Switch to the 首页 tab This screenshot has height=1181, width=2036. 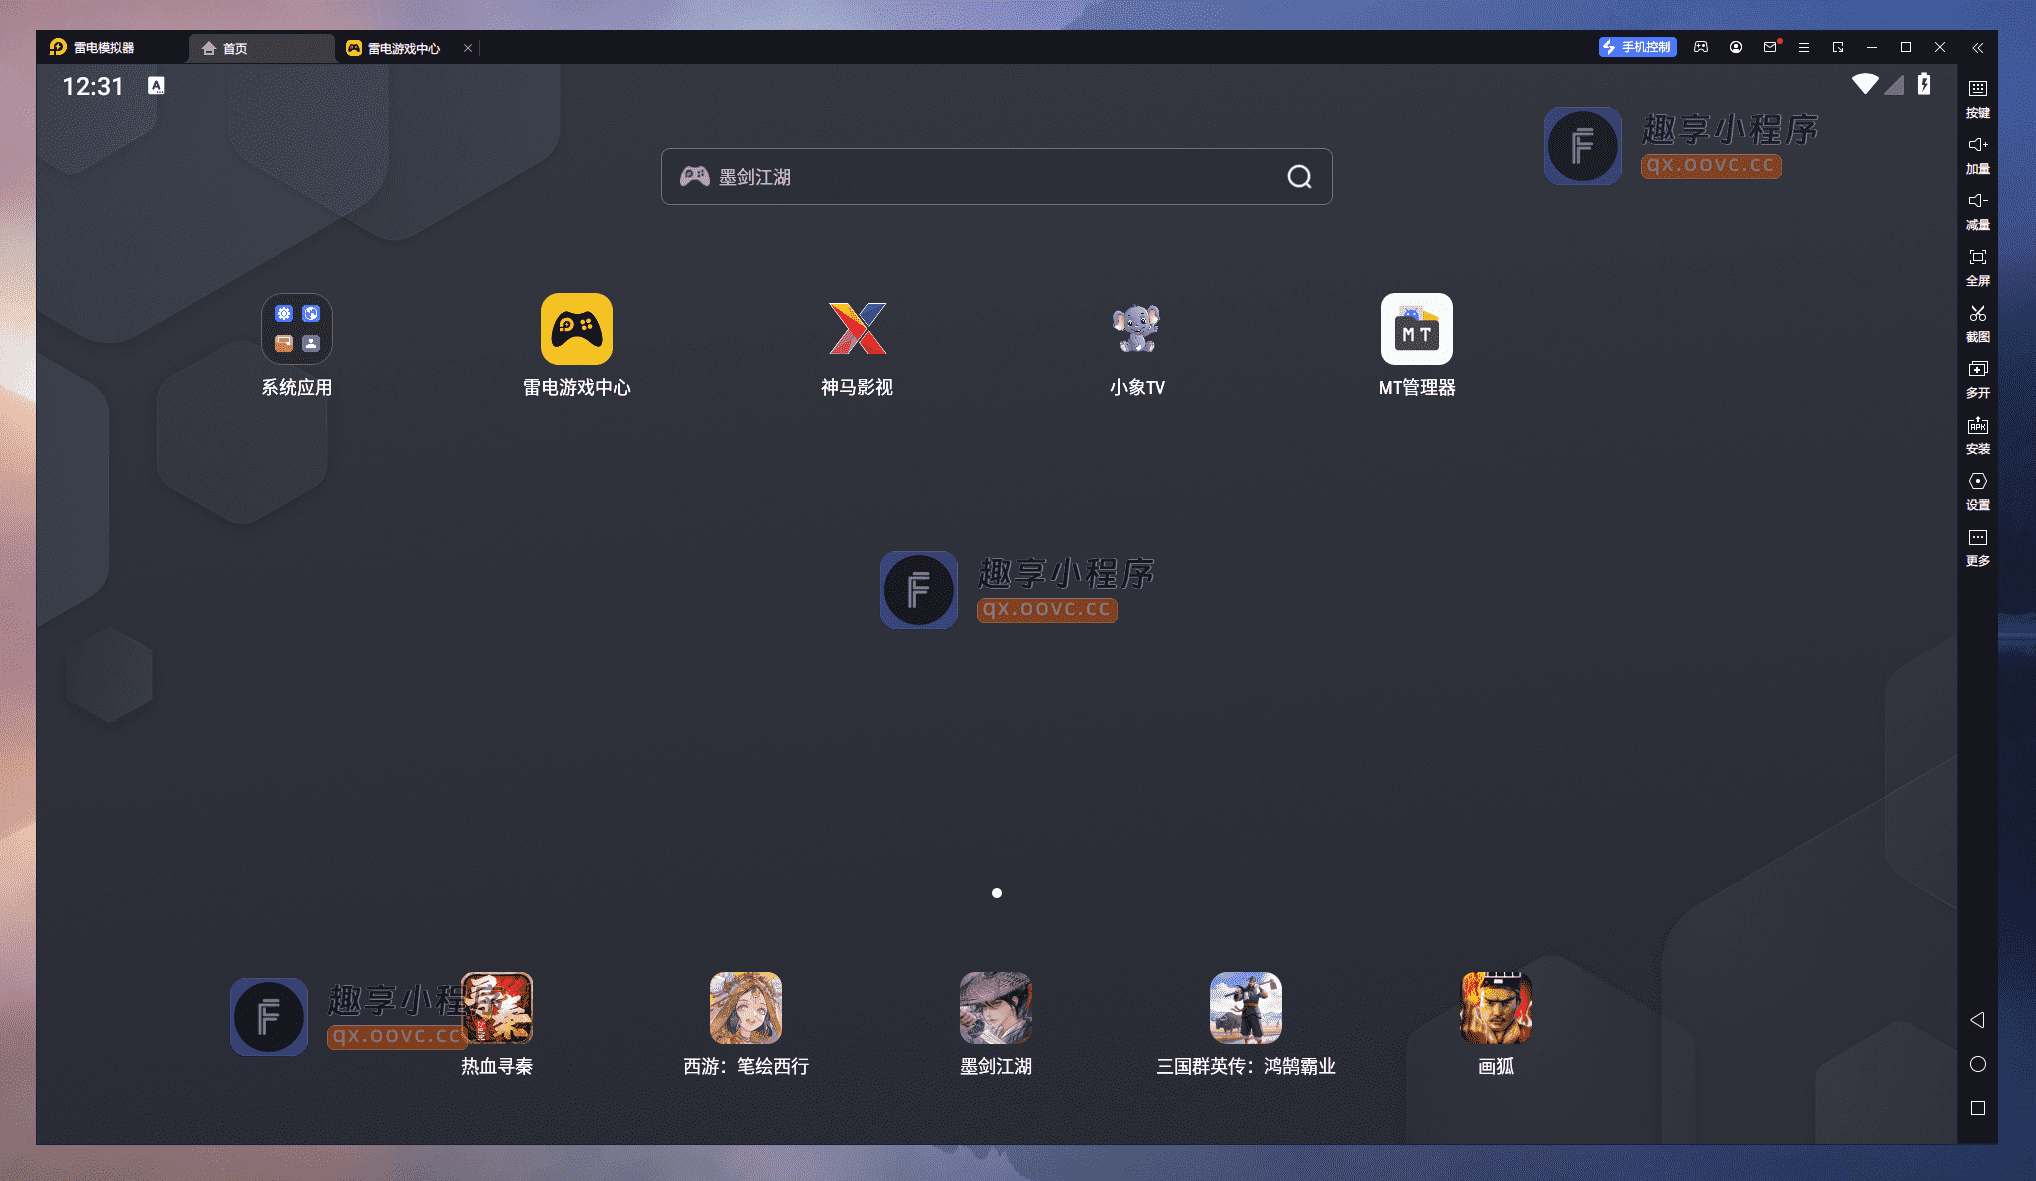coord(262,48)
